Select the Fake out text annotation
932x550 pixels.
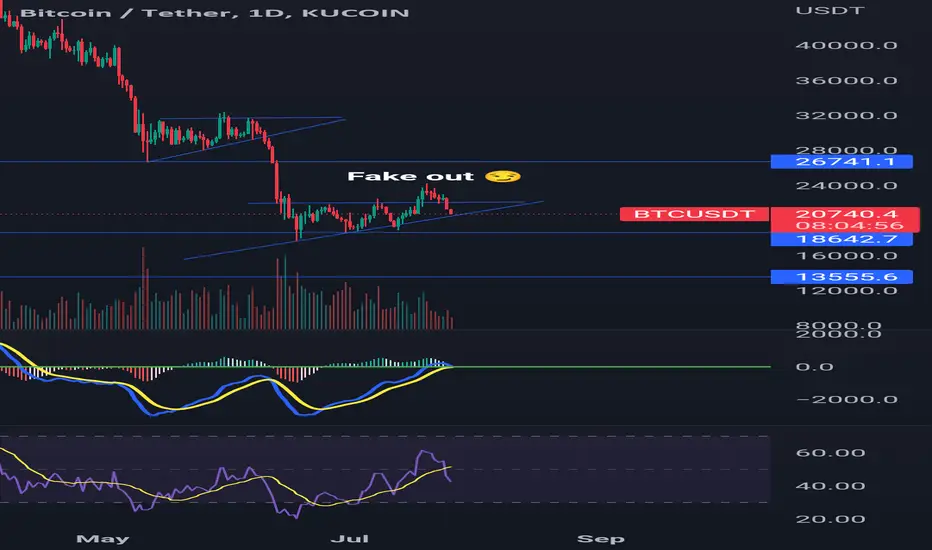pyautogui.click(x=410, y=177)
